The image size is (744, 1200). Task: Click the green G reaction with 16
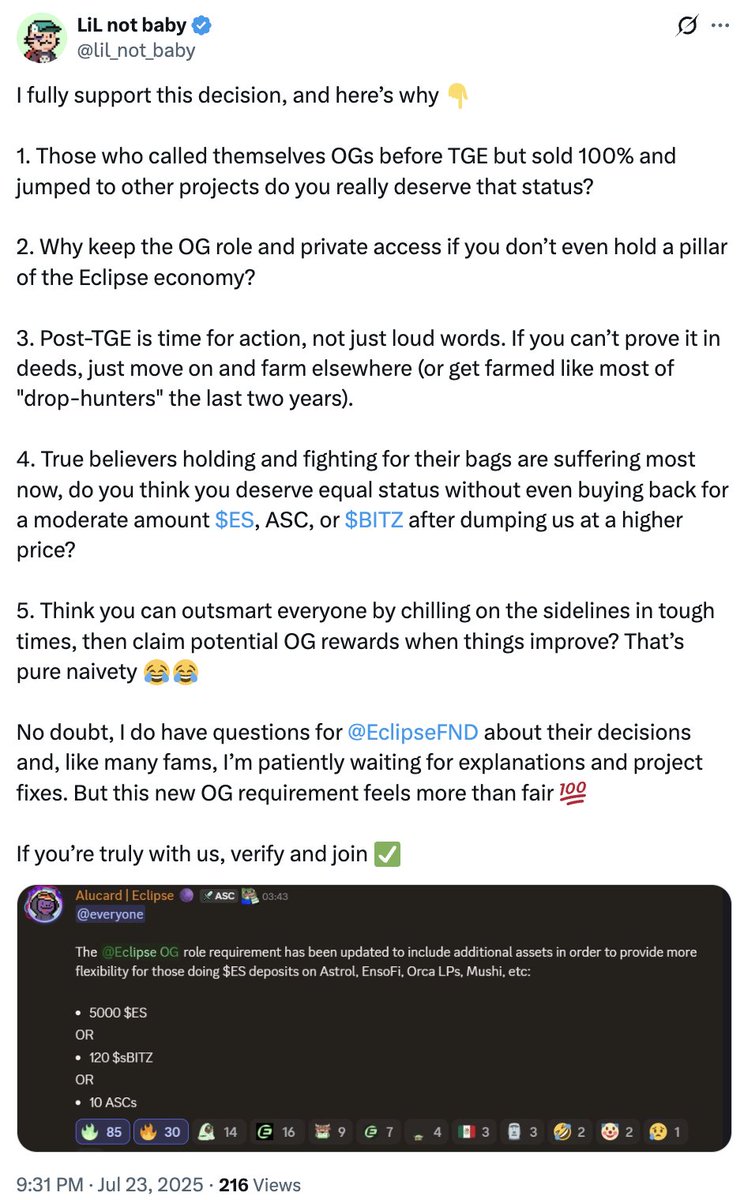point(276,1132)
